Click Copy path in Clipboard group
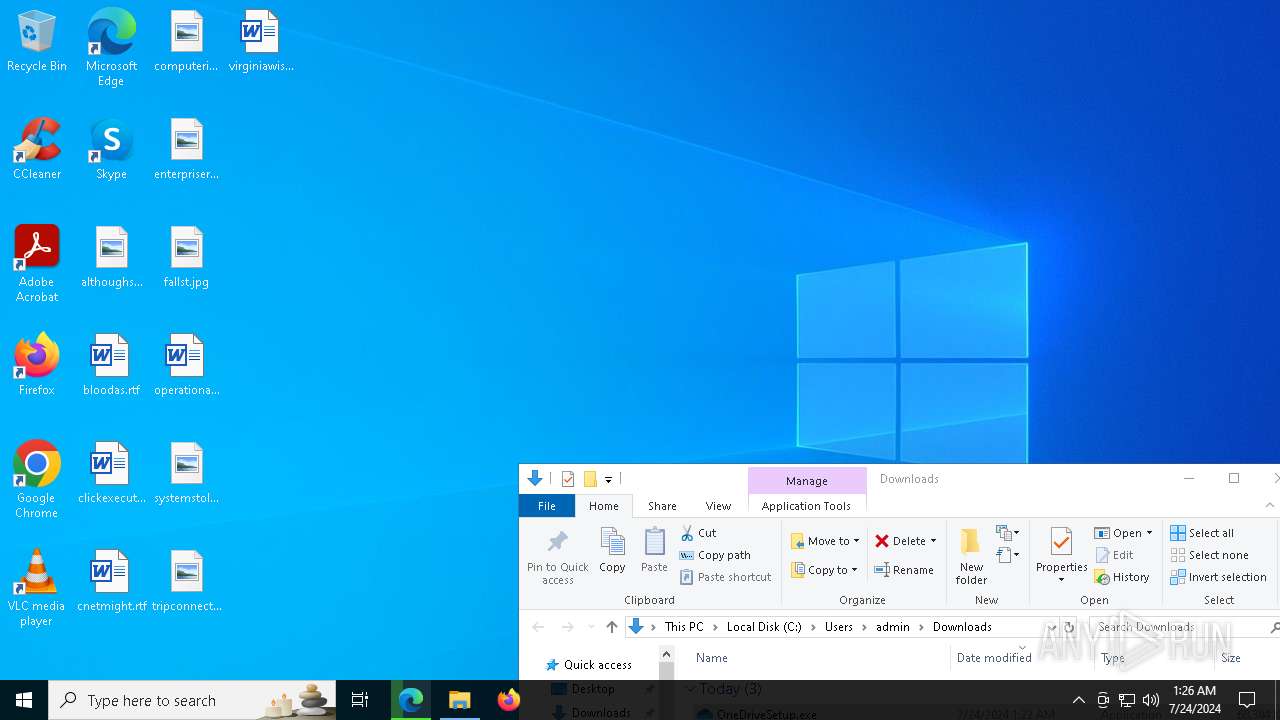Viewport: 1280px width, 720px height. [x=715, y=555]
